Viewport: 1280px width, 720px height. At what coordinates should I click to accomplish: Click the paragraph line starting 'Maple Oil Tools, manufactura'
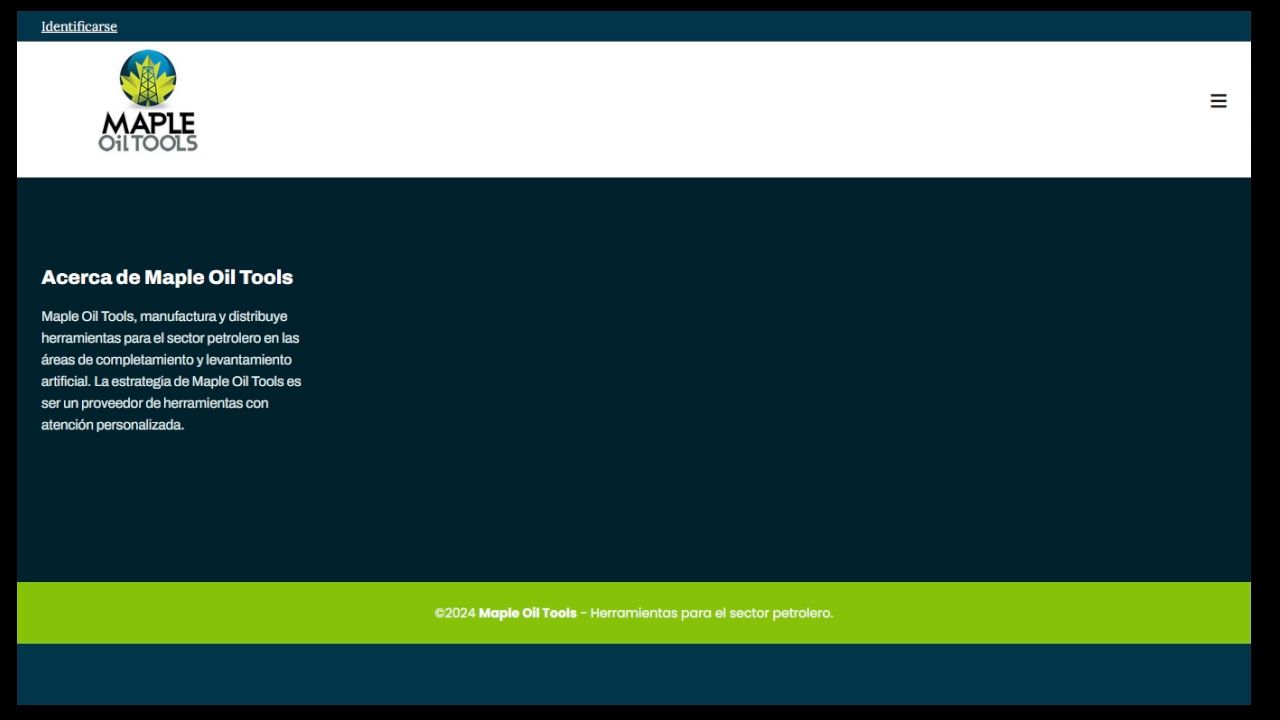[164, 316]
